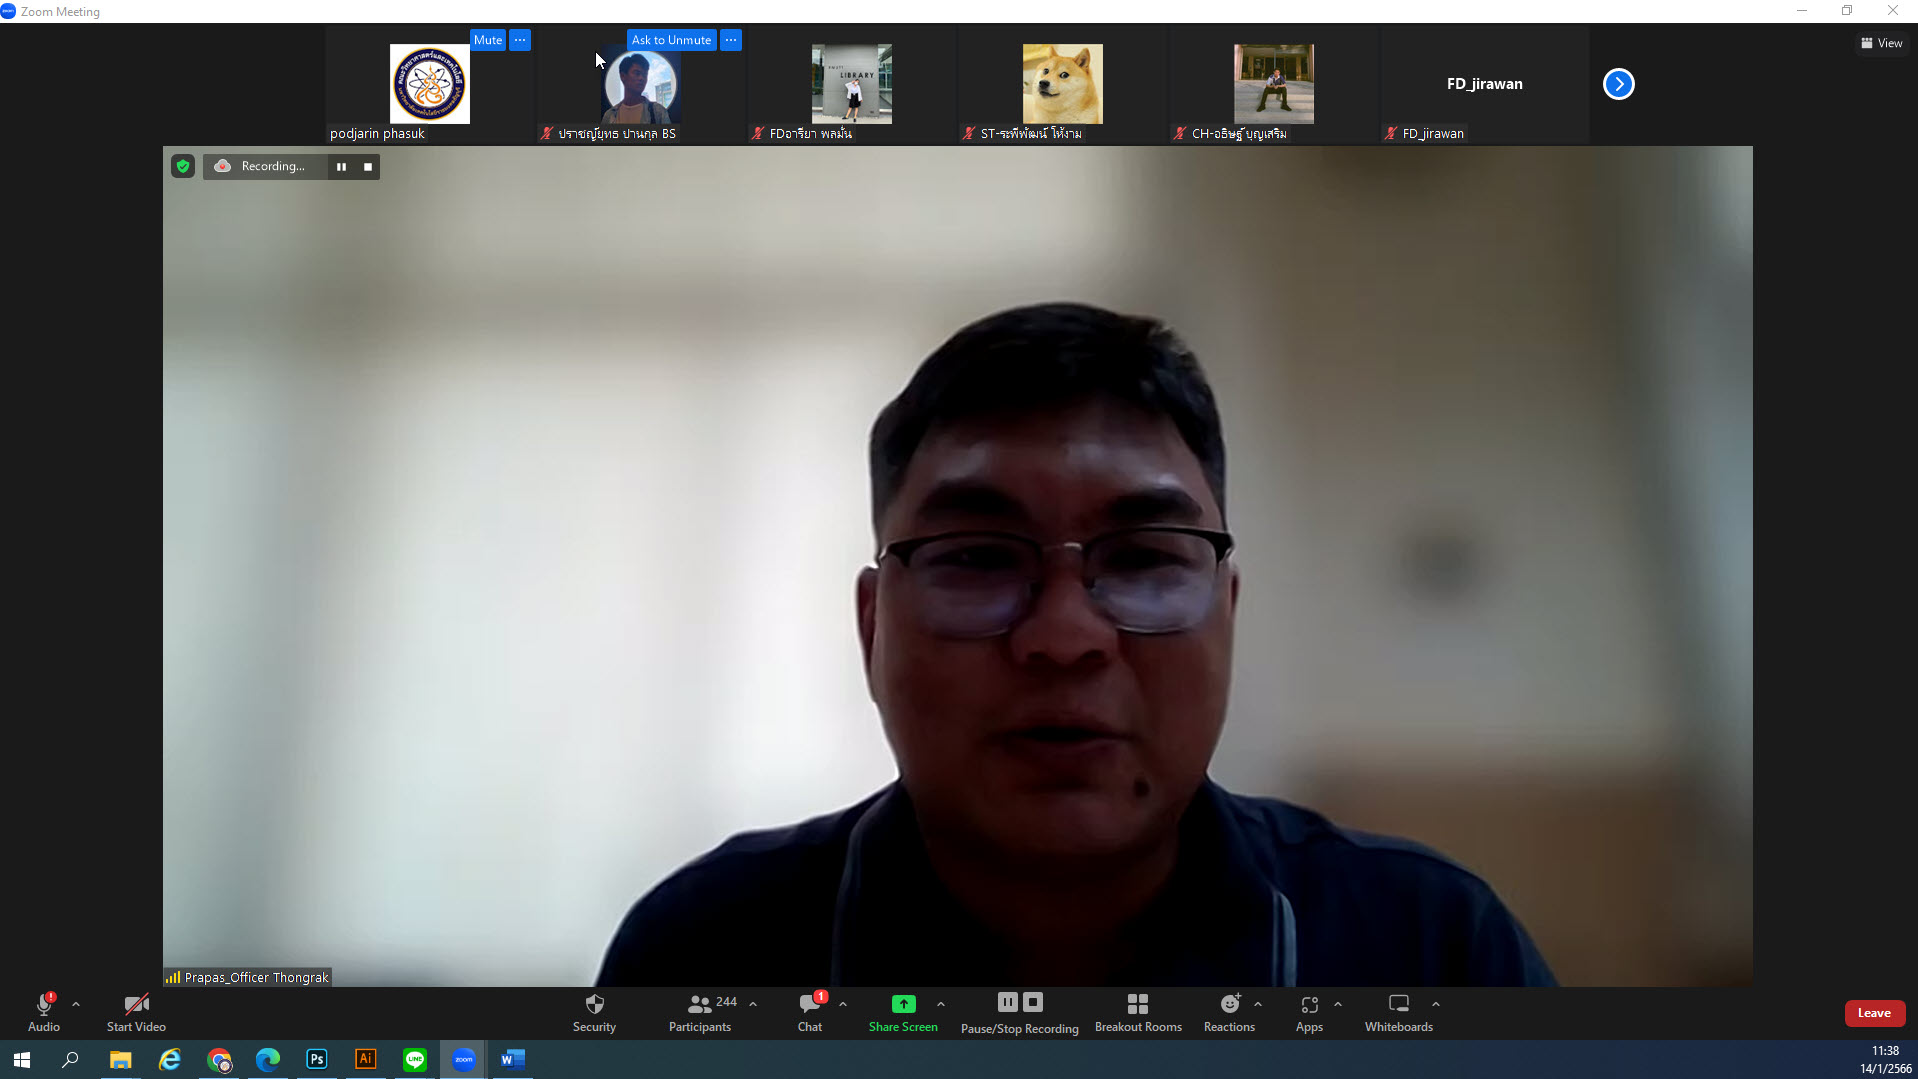Stop recording in the Recording indicator

click(x=368, y=166)
